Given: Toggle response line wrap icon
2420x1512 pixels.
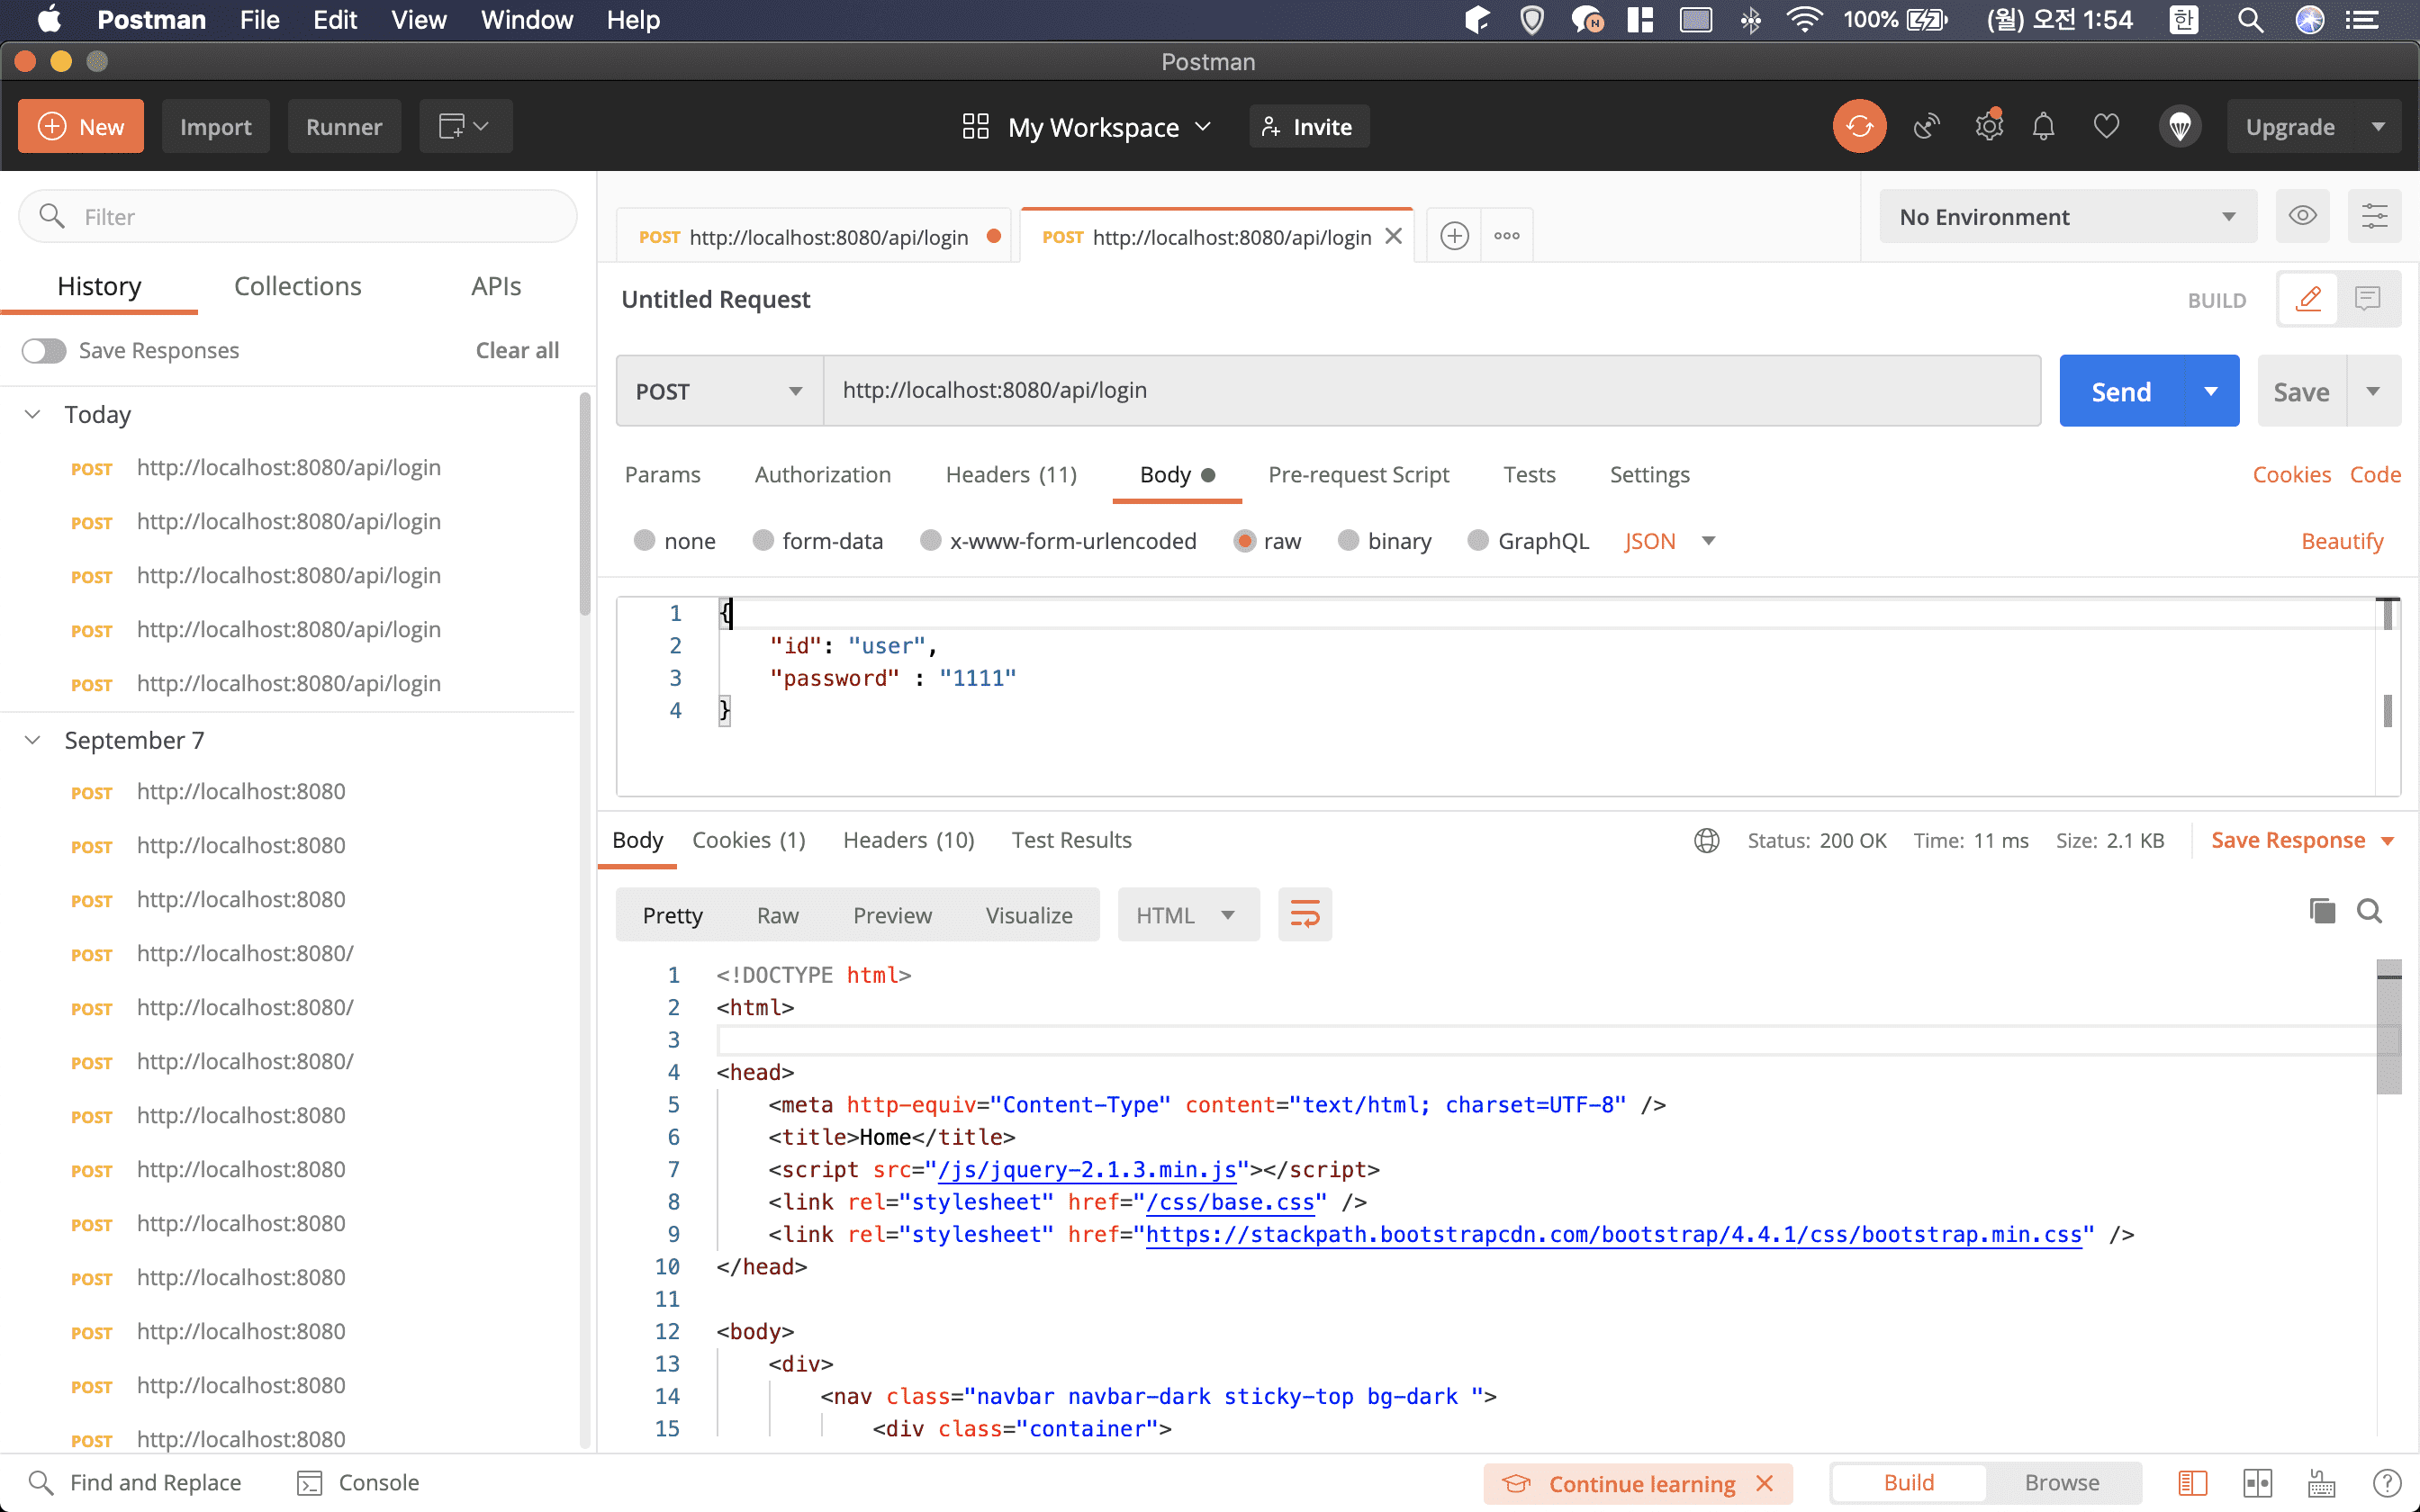Looking at the screenshot, I should [x=1305, y=914].
